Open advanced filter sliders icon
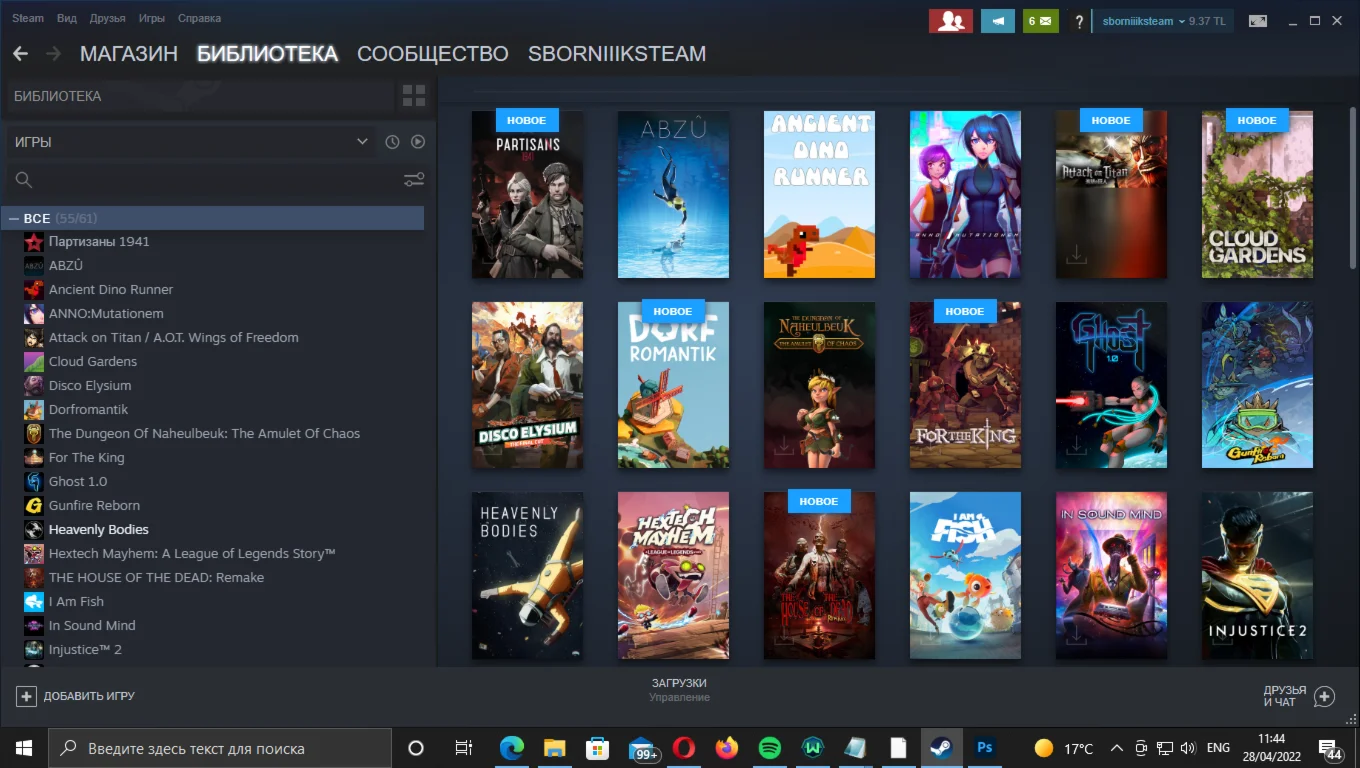1360x768 pixels. pyautogui.click(x=414, y=180)
